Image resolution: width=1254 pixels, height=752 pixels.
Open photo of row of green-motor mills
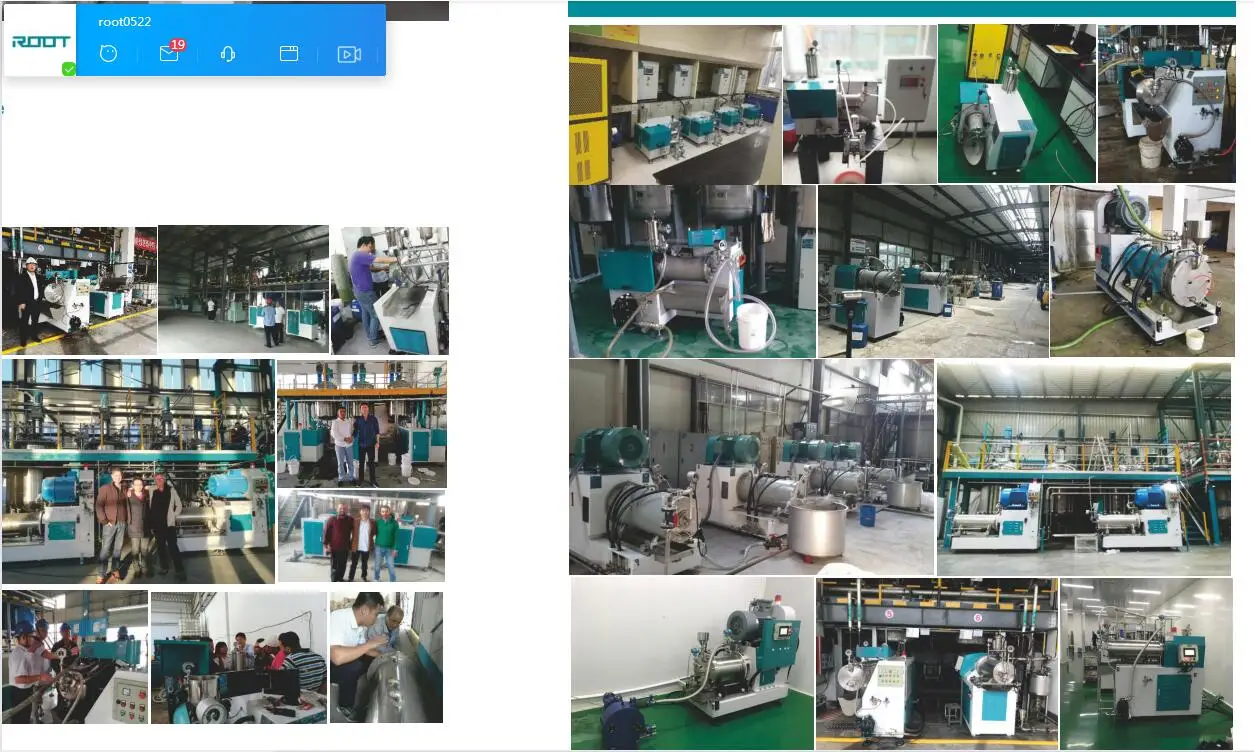(751, 467)
